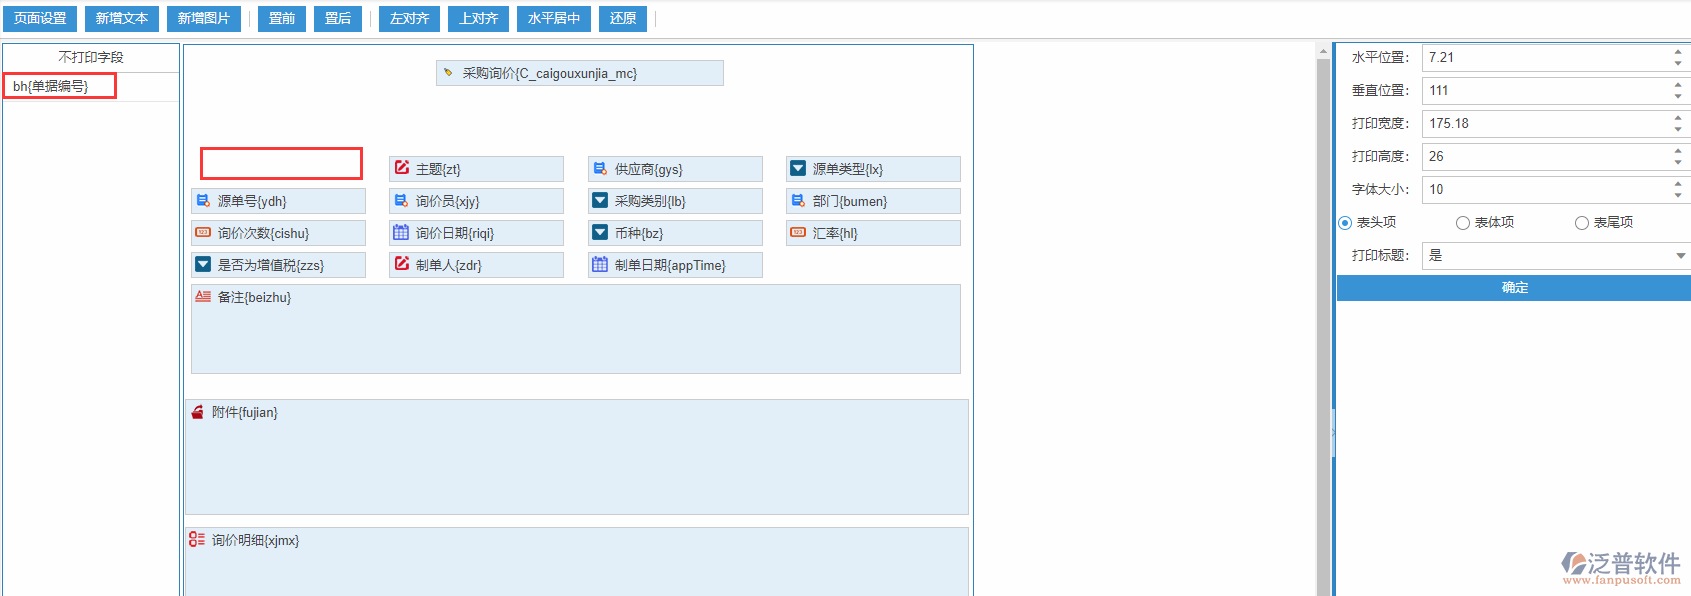Open 页面设置 page settings

tap(40, 19)
